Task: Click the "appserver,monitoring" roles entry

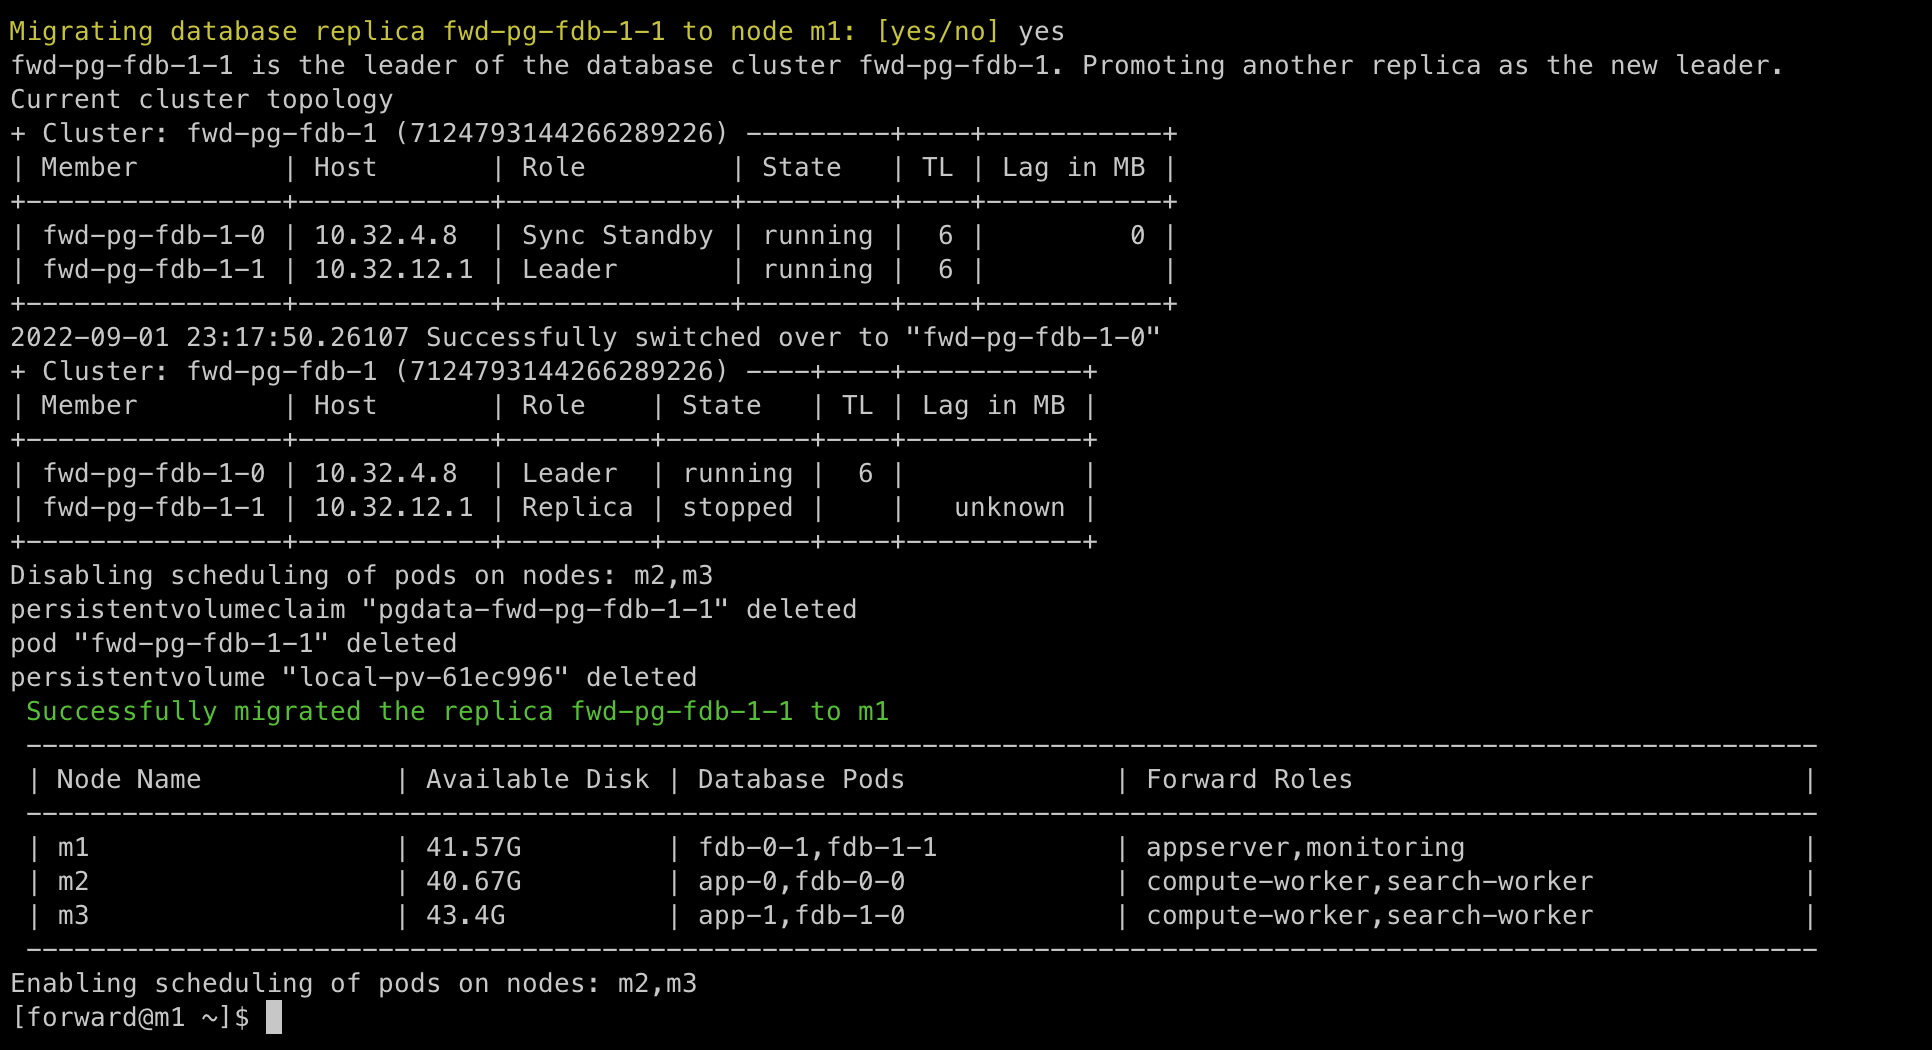Action: (1305, 847)
